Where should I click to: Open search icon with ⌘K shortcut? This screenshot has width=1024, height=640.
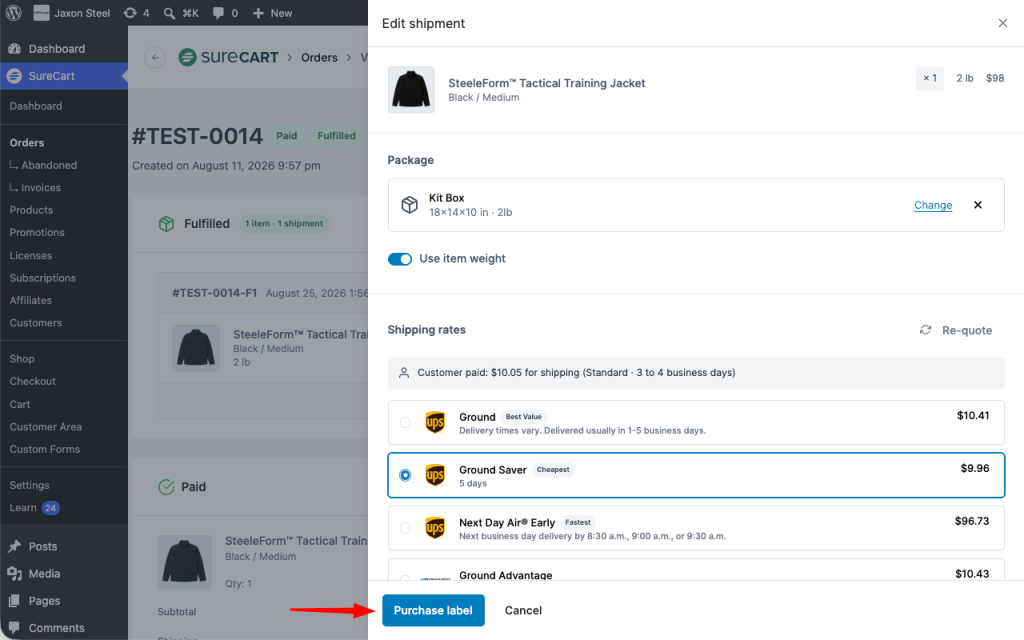(x=181, y=13)
